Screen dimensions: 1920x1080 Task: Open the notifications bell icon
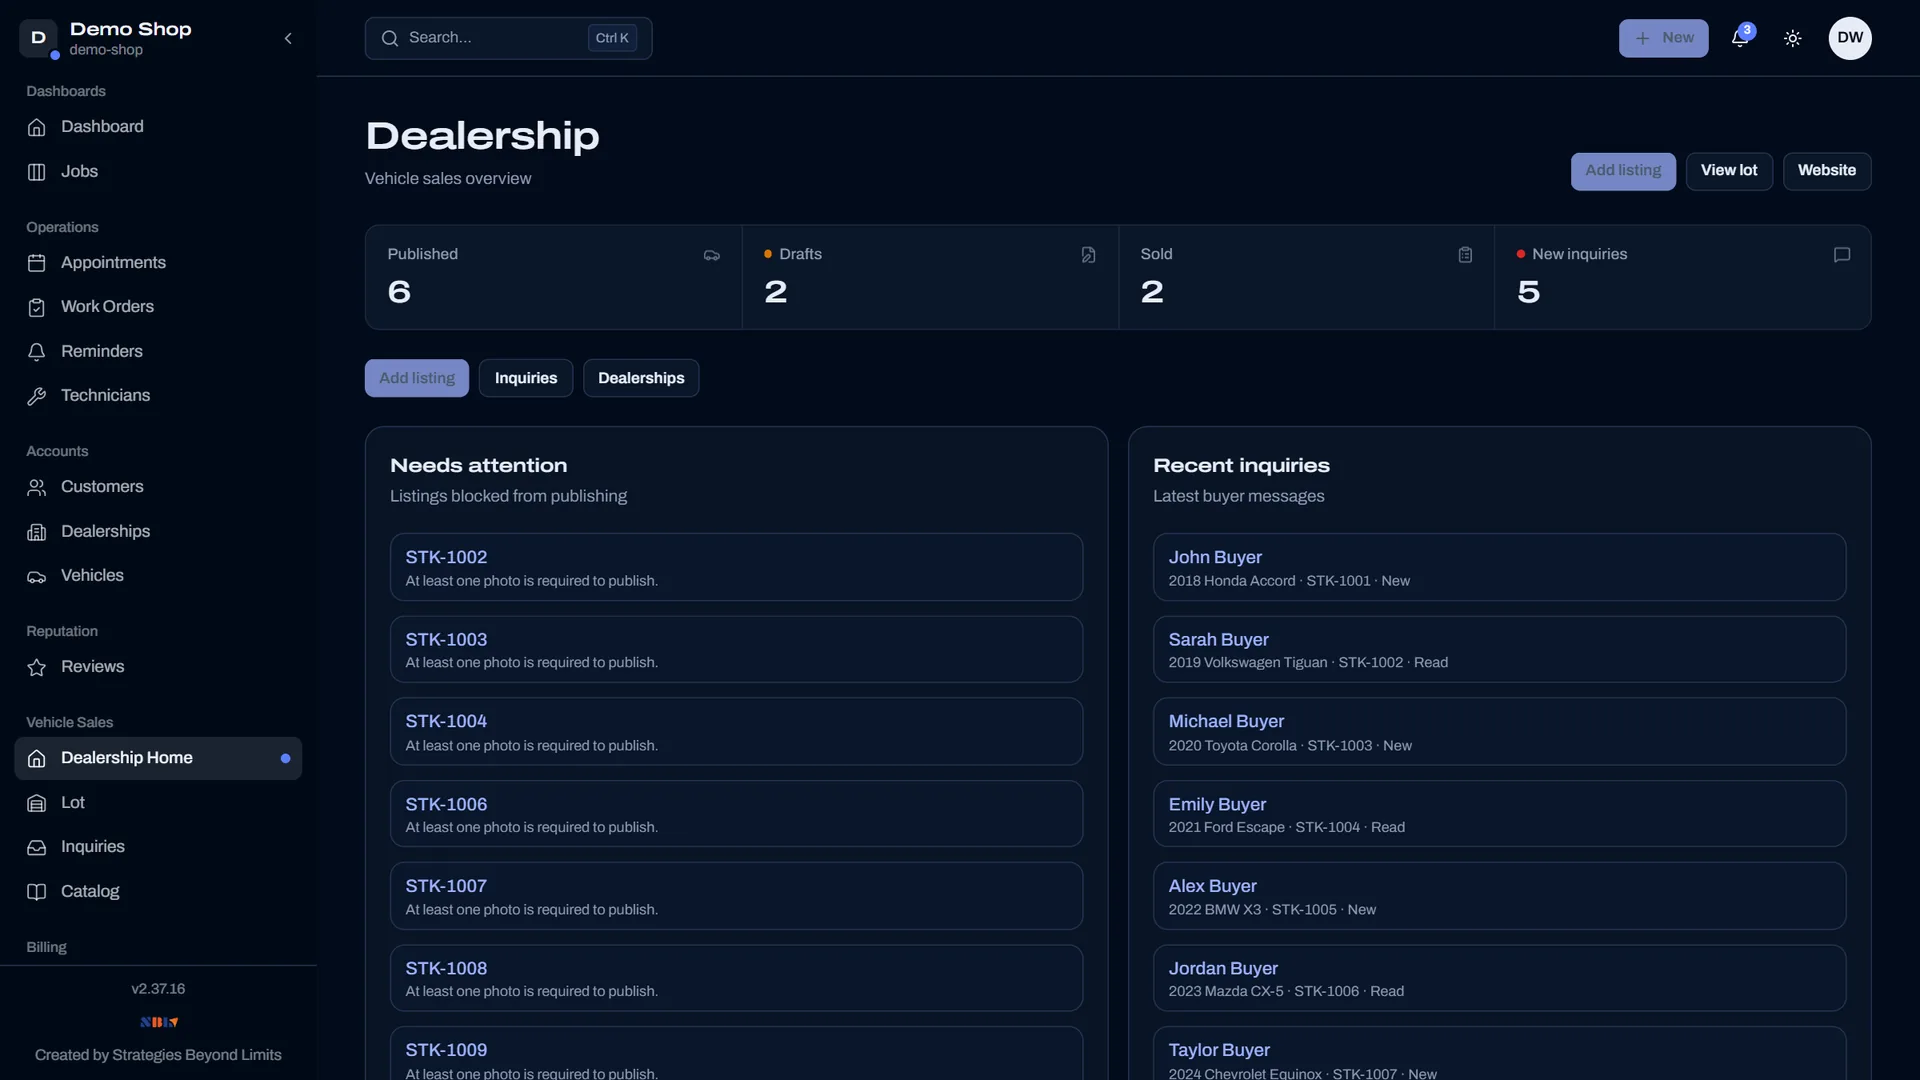[1740, 38]
